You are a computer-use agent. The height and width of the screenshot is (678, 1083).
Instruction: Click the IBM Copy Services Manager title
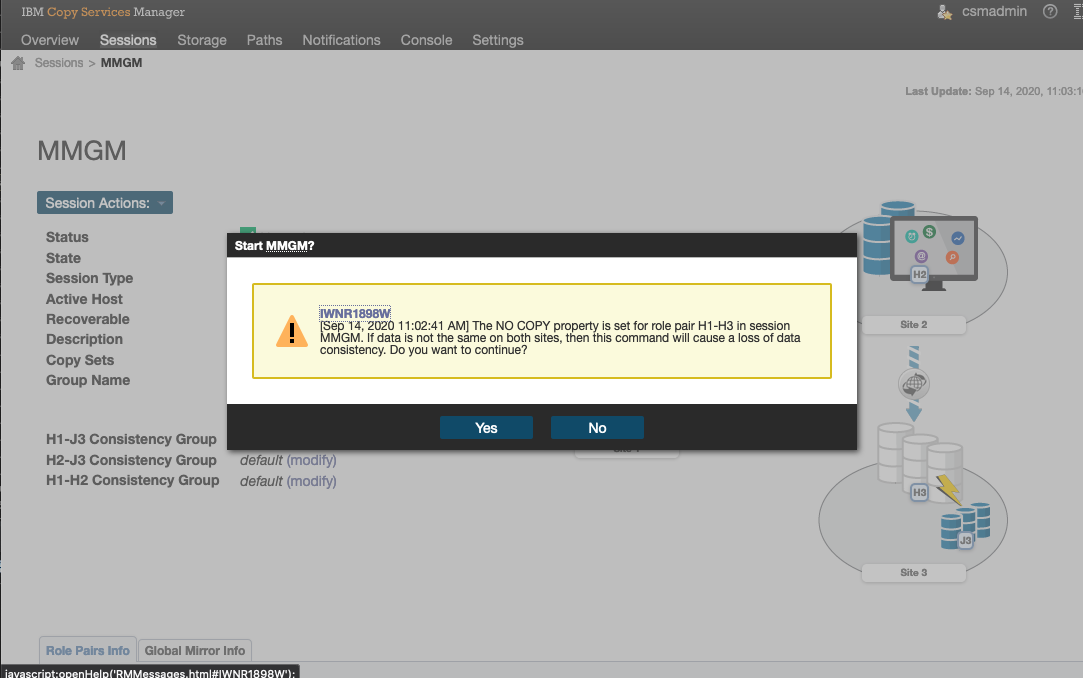click(x=103, y=12)
